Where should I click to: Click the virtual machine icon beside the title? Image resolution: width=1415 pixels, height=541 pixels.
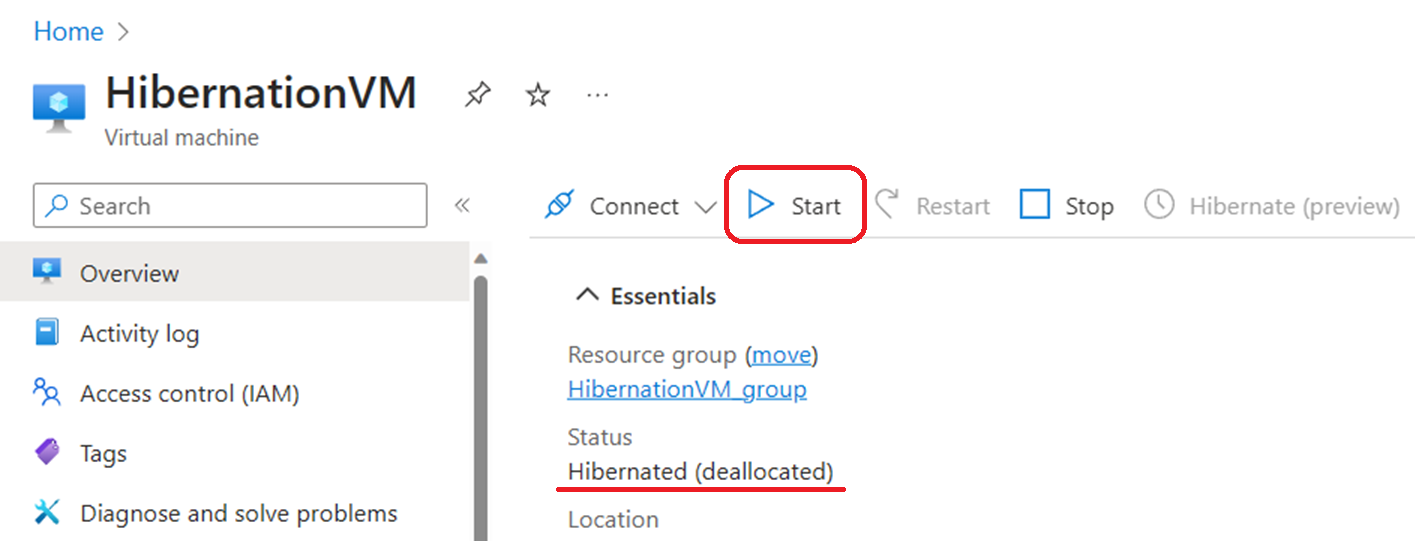[59, 108]
